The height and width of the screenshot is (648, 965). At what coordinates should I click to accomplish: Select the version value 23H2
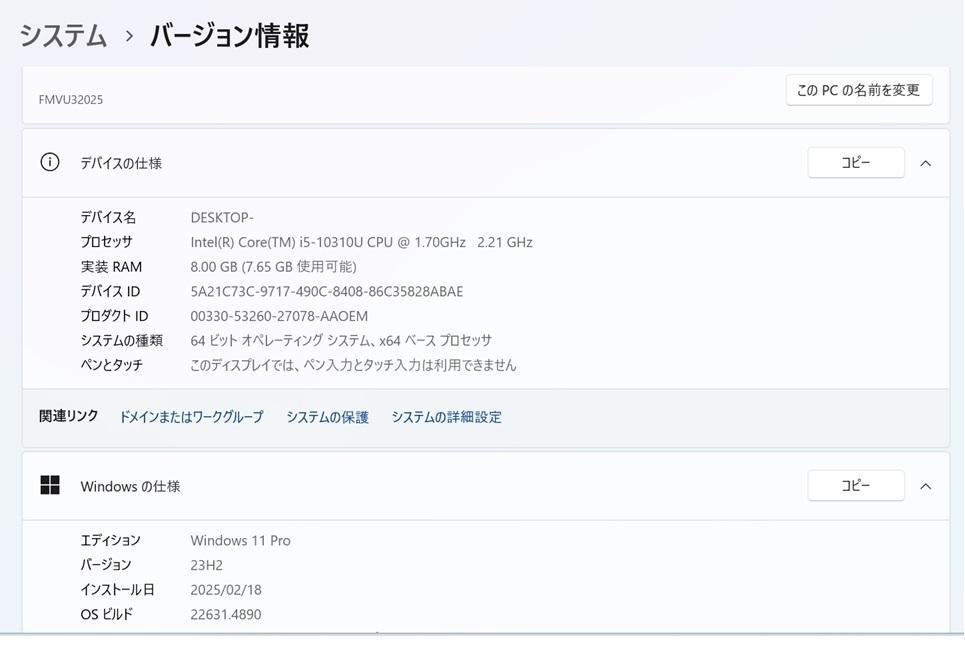207,565
